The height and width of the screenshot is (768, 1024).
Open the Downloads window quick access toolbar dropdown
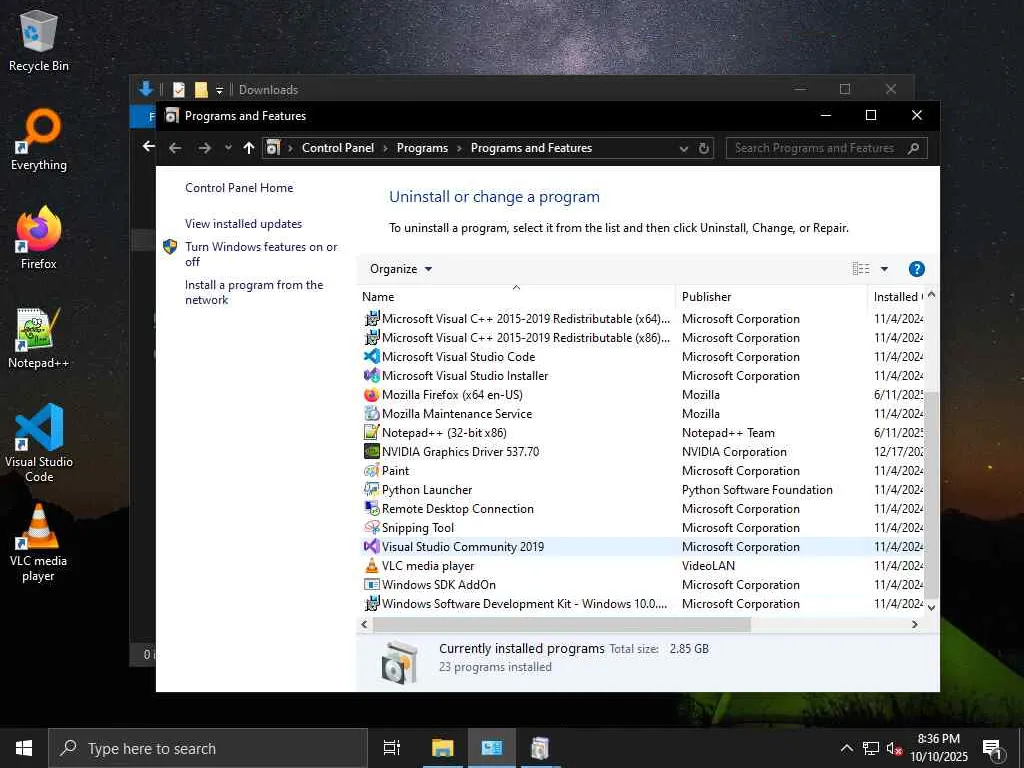(x=219, y=90)
